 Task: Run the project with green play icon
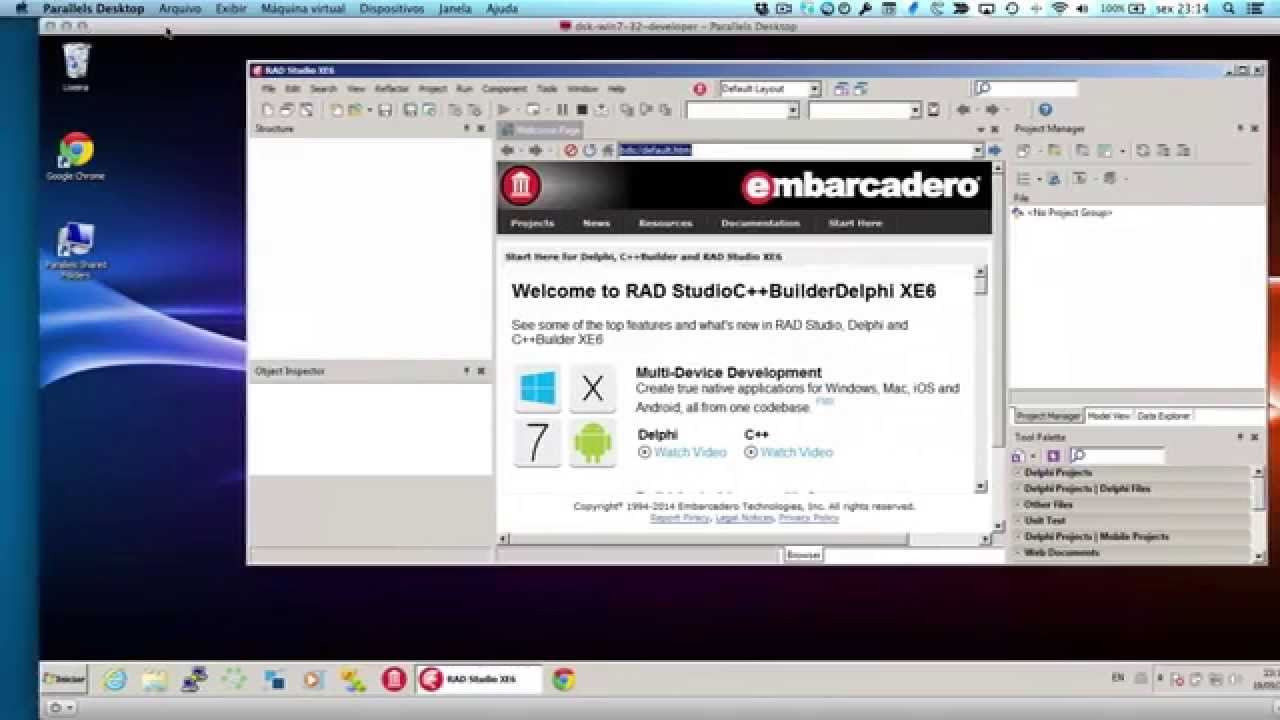pos(504,110)
